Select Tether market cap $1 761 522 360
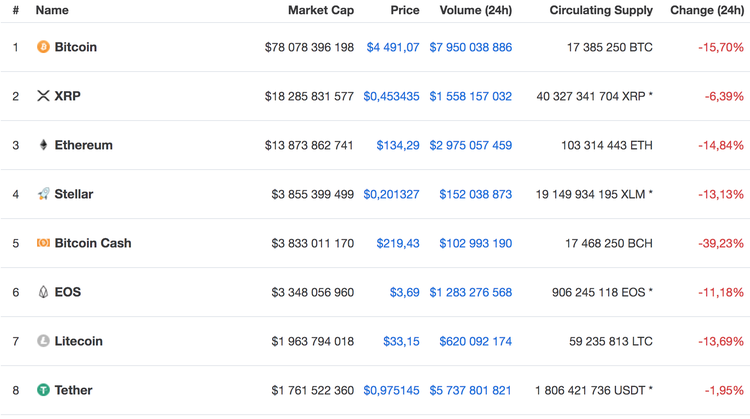The width and height of the screenshot is (750, 419). click(313, 390)
